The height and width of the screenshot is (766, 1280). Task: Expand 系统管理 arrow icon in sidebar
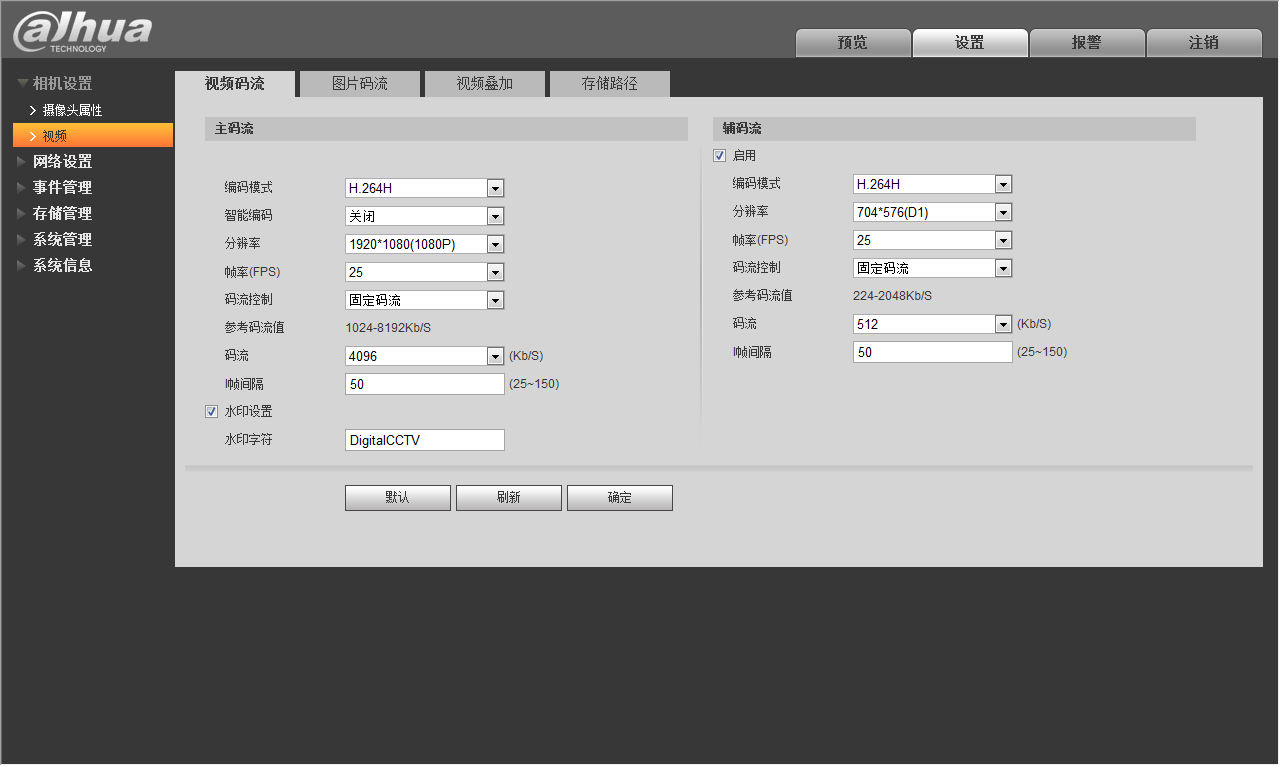pos(22,239)
